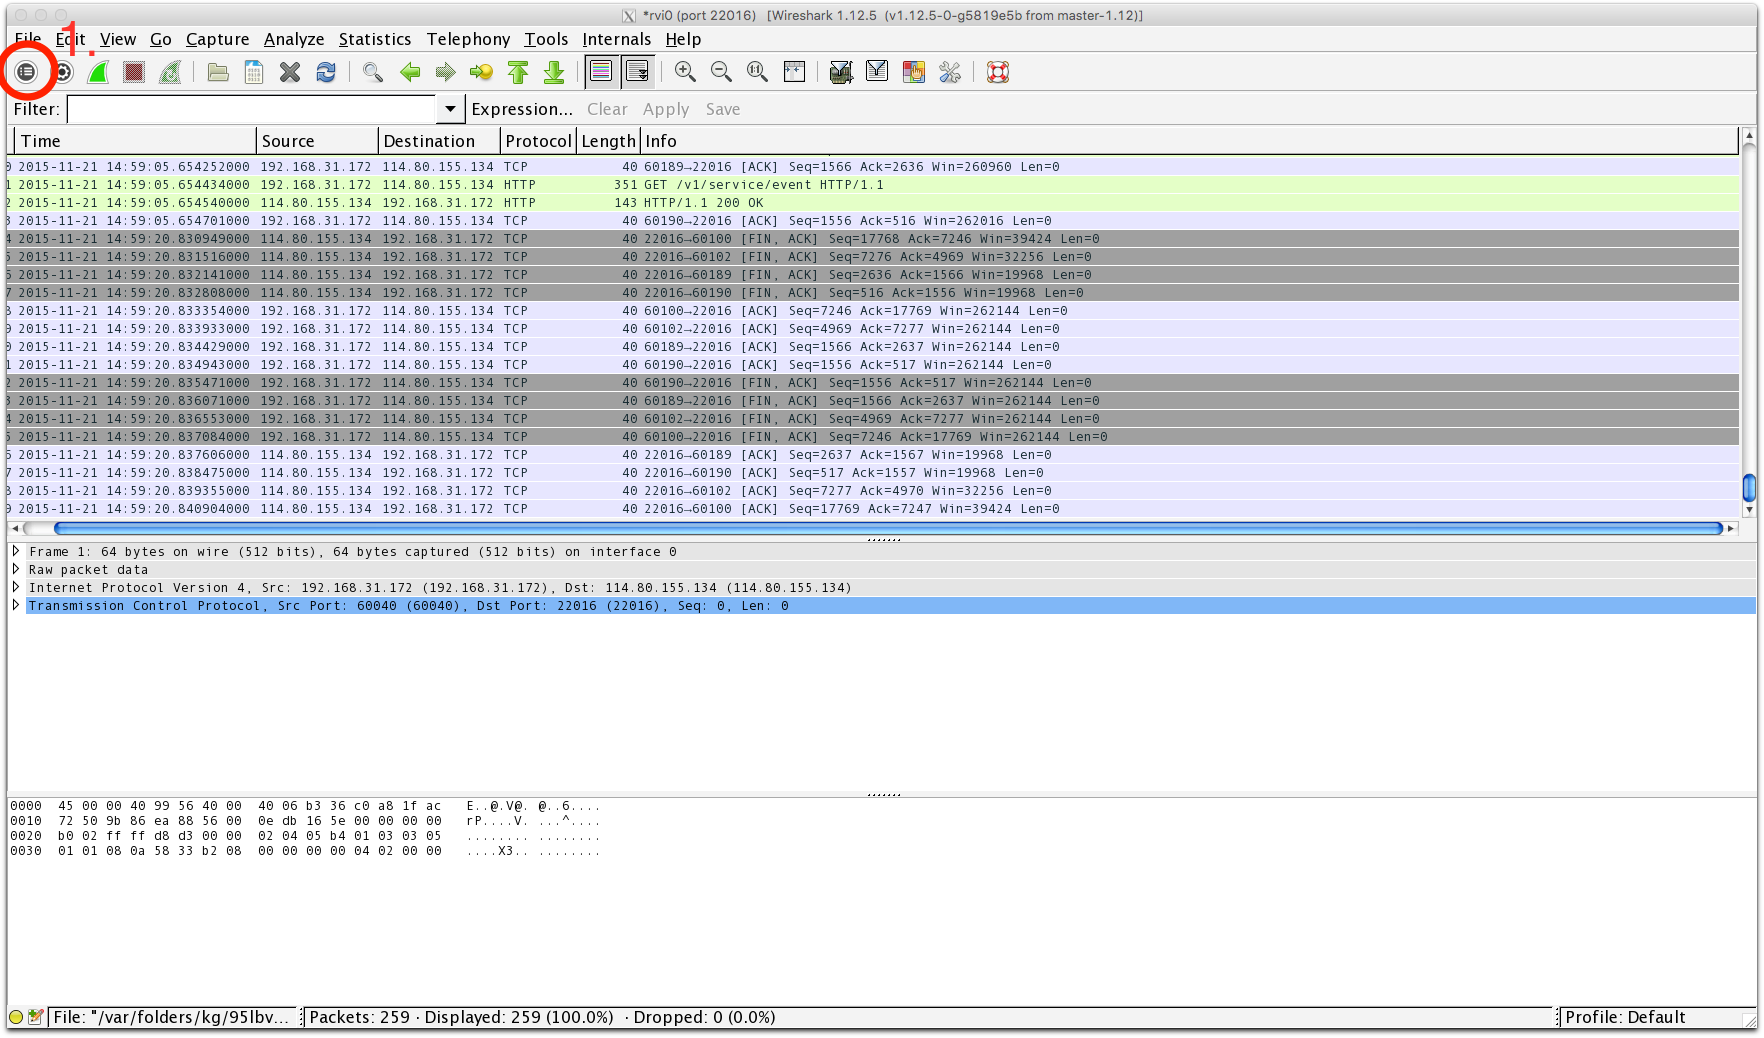Open the capture interfaces list icon

[26, 72]
